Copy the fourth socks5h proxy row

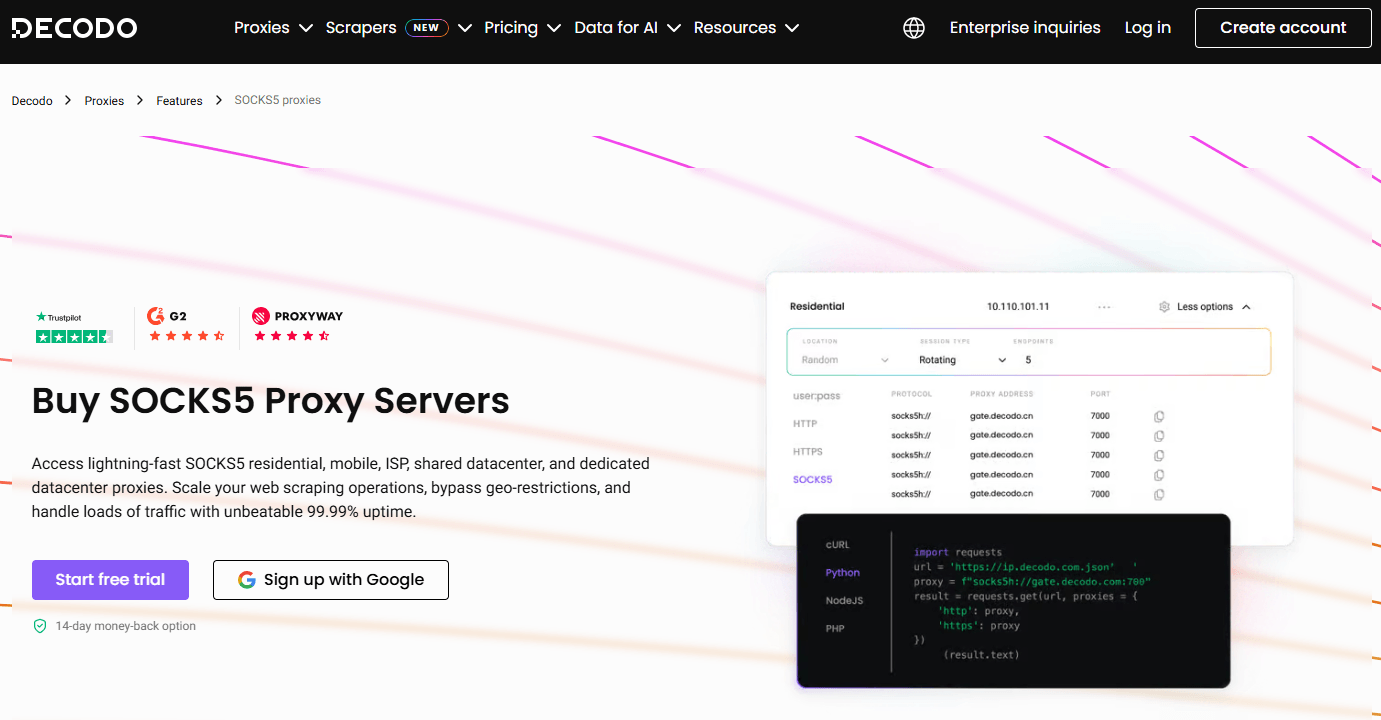1159,475
